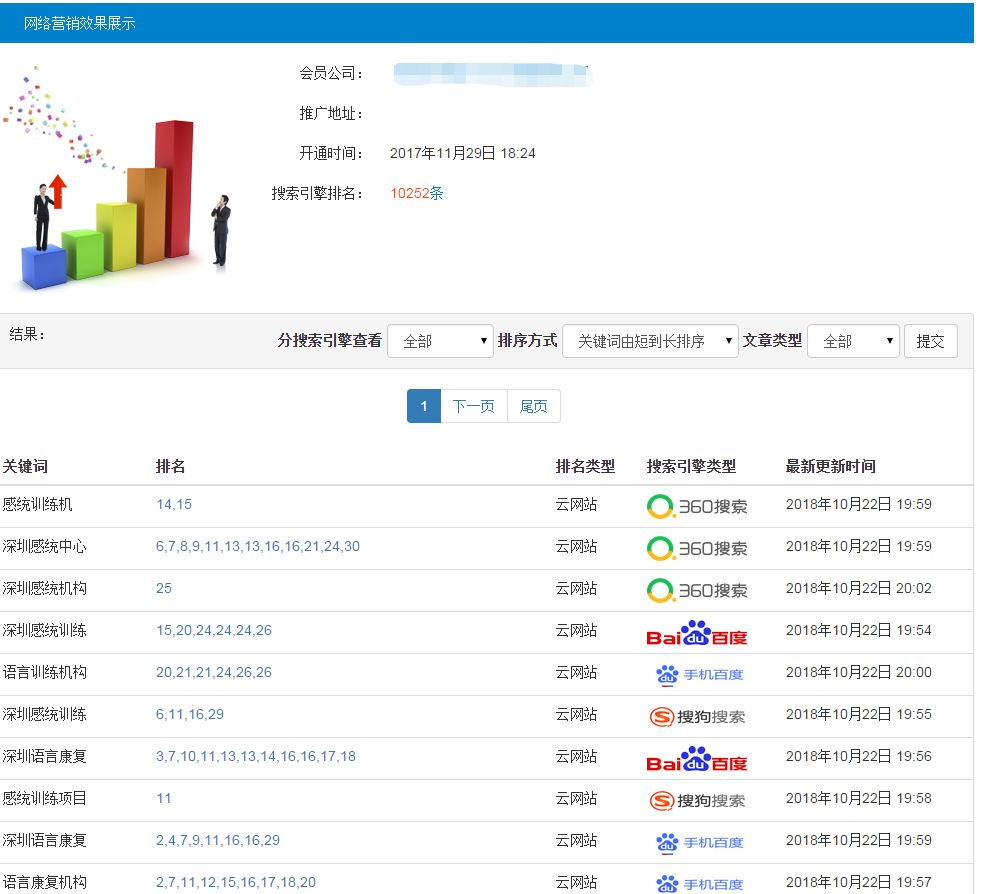Click 手机百度 logo in 语言训练机构 row
Image resolution: width=999 pixels, height=894 pixels.
point(699,674)
